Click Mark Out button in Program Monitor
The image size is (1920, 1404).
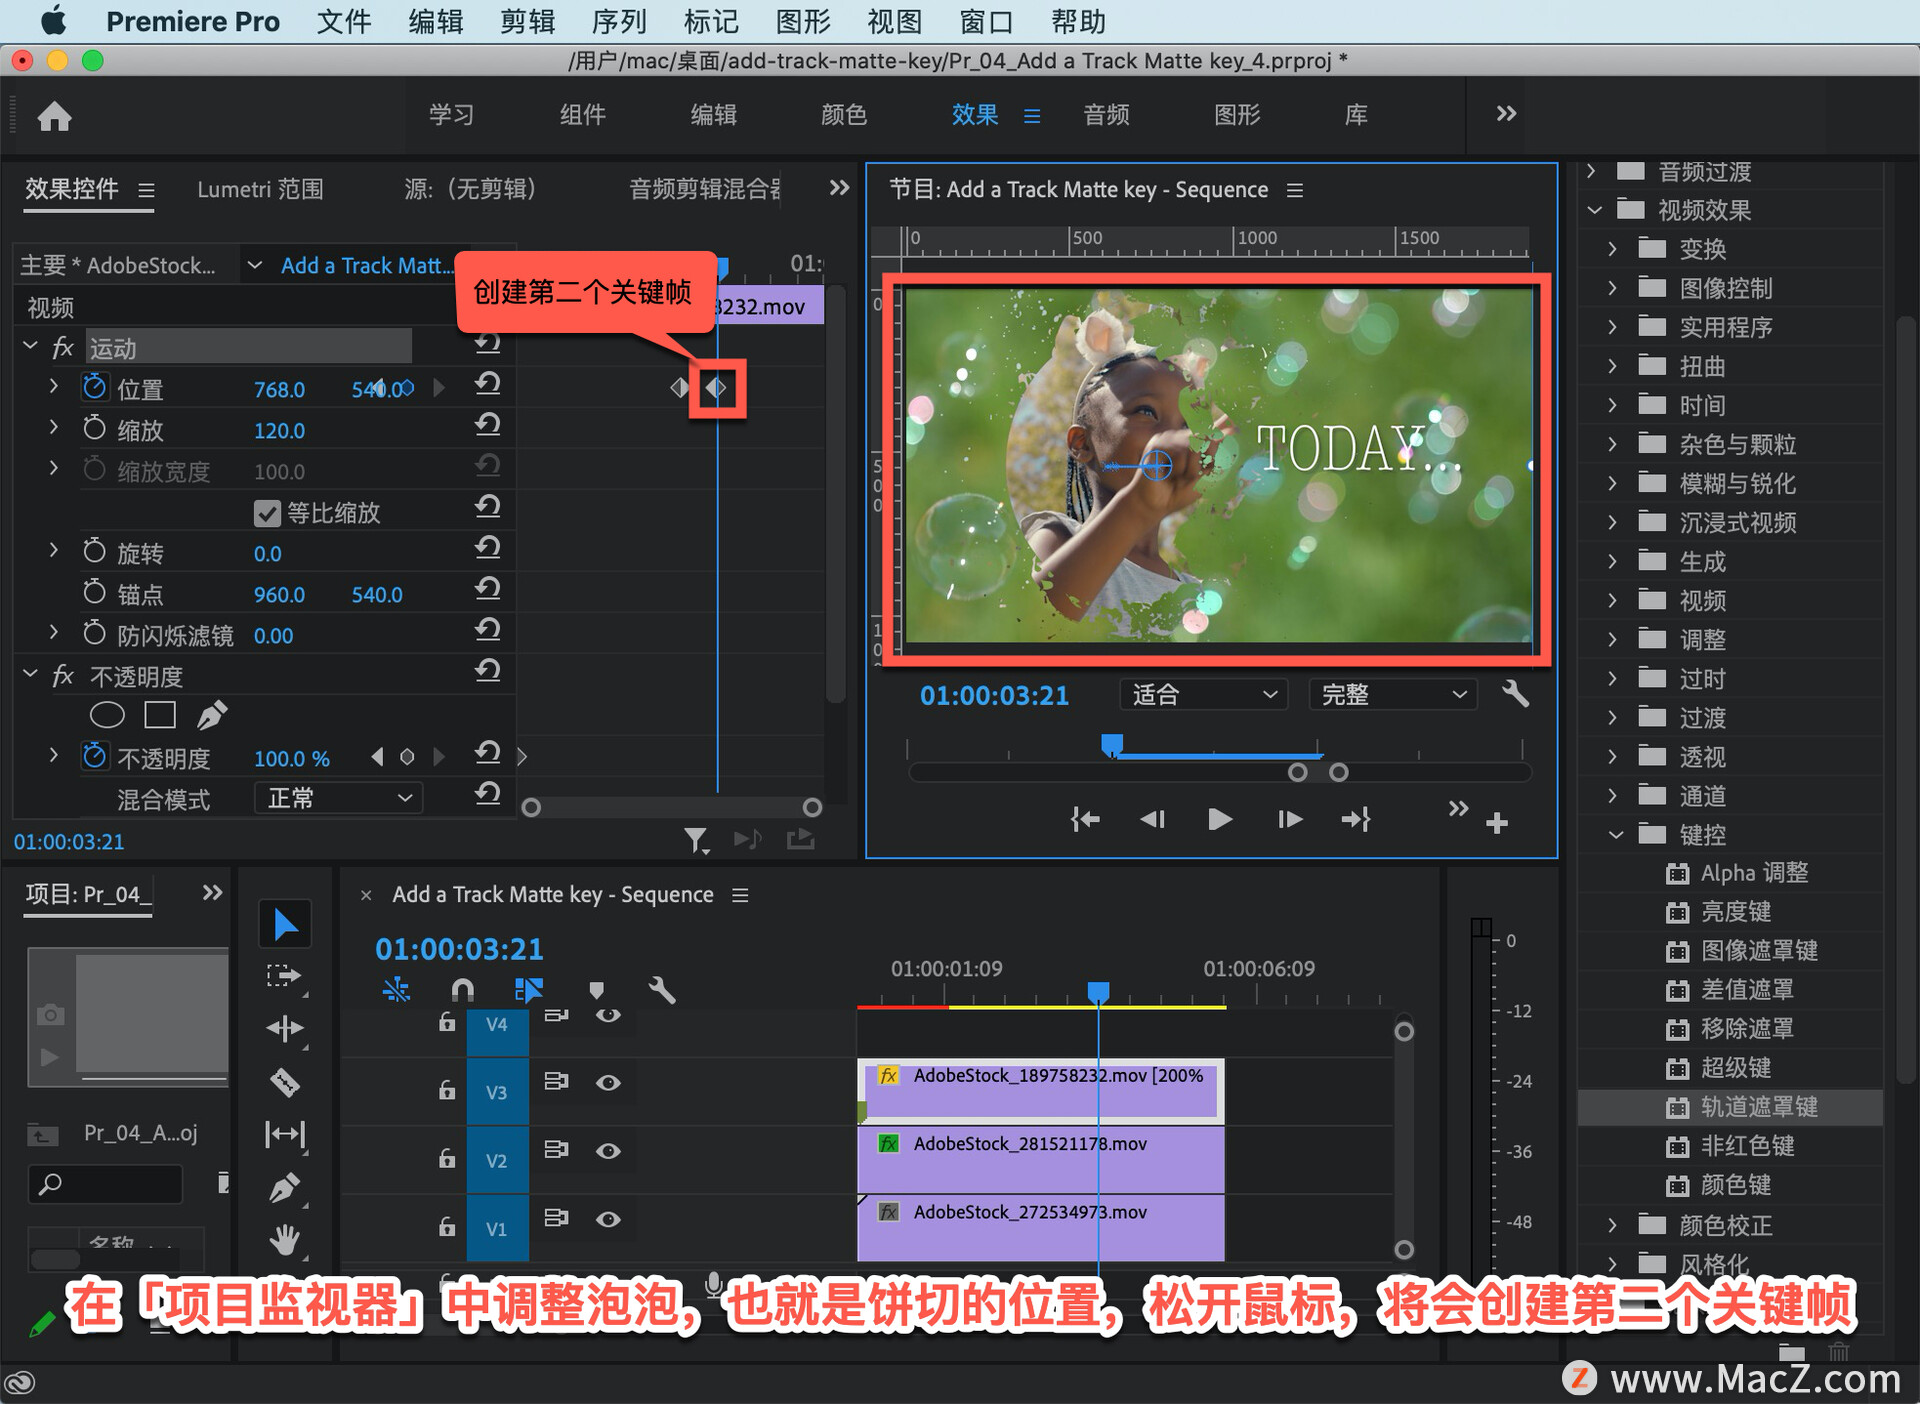click(1356, 820)
